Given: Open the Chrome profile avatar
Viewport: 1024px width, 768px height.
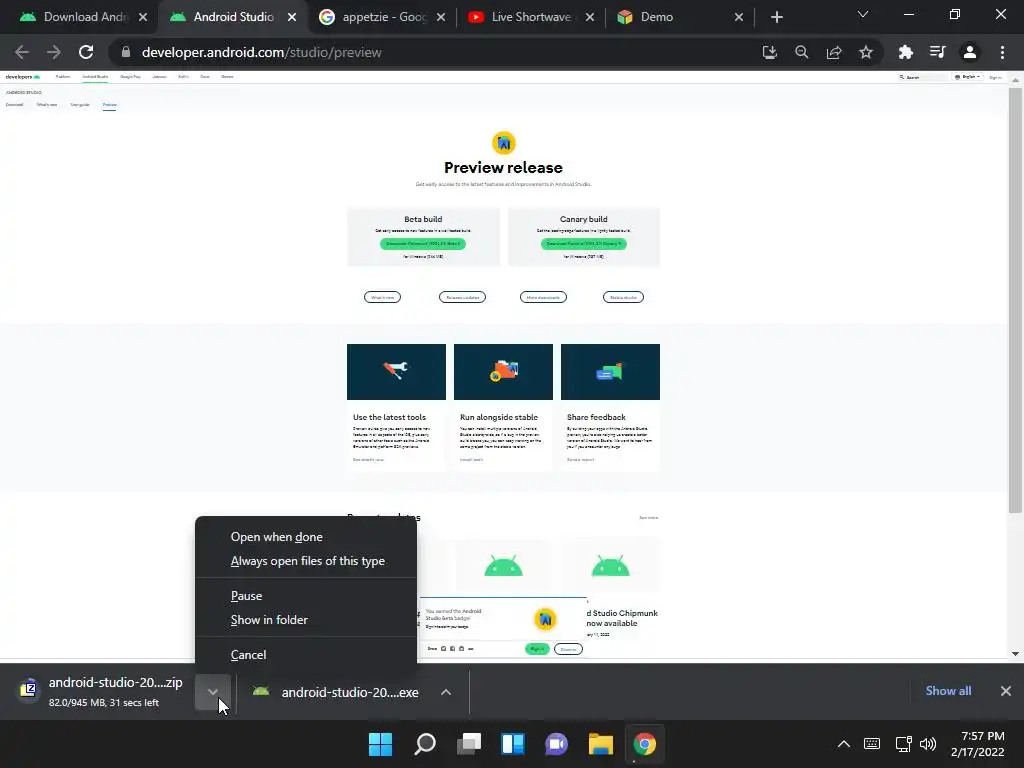Looking at the screenshot, I should coord(970,52).
